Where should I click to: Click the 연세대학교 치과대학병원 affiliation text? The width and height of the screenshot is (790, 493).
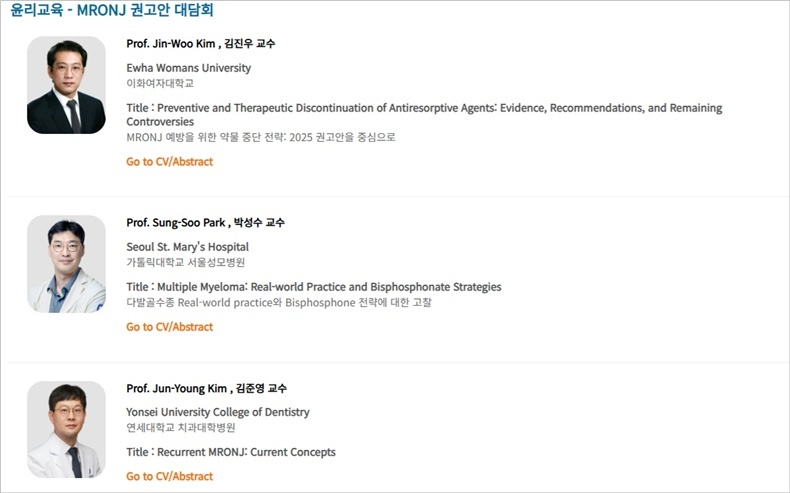coord(181,427)
